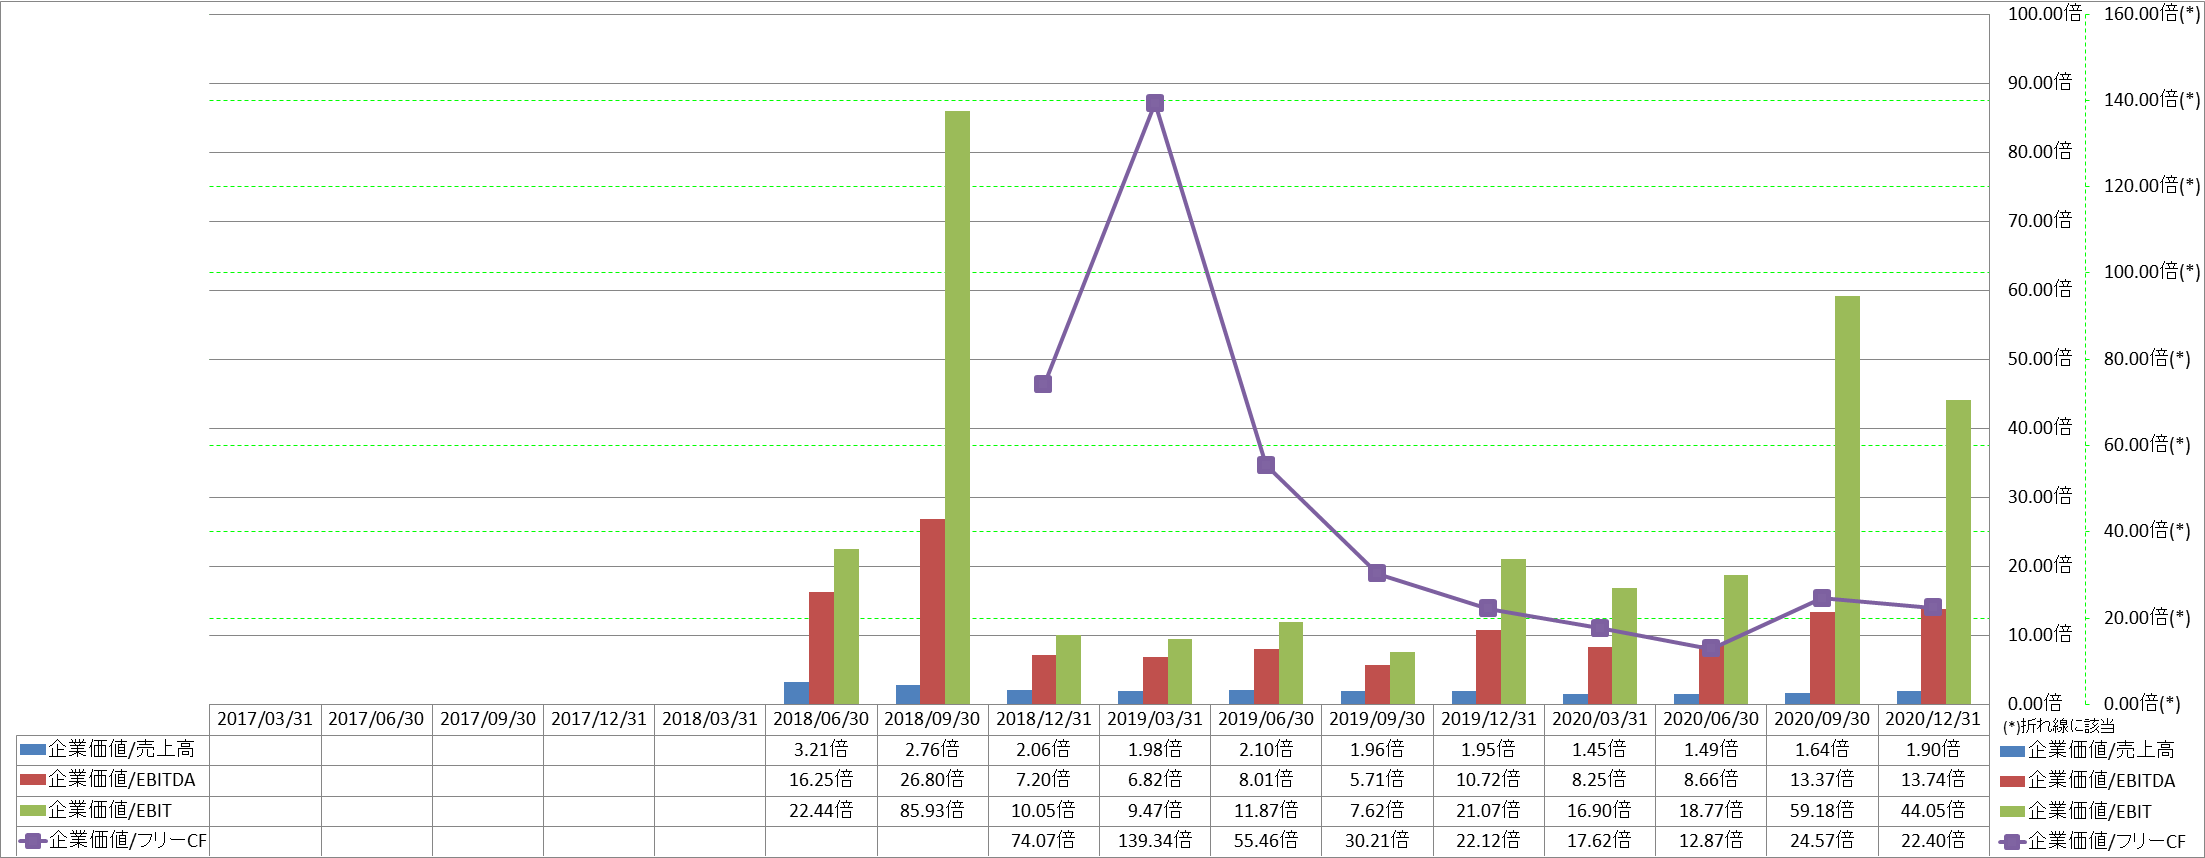Click the green EBIT bar for 2020/12/31

coord(1958,552)
